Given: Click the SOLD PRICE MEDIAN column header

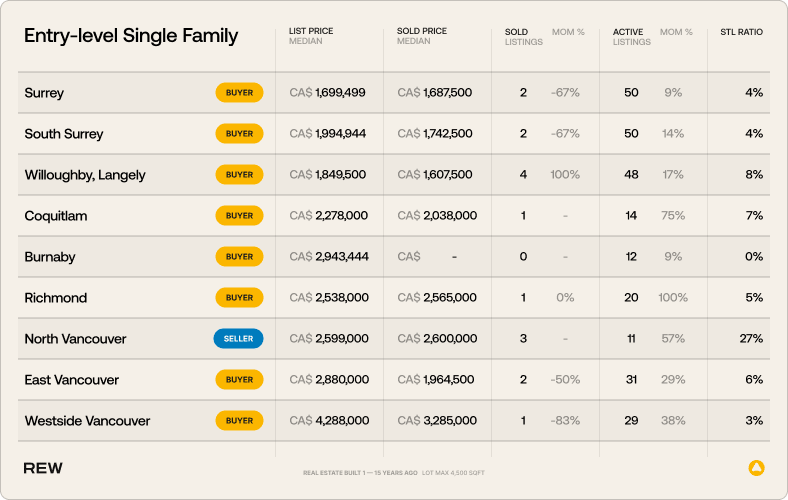Looking at the screenshot, I should pos(422,36).
